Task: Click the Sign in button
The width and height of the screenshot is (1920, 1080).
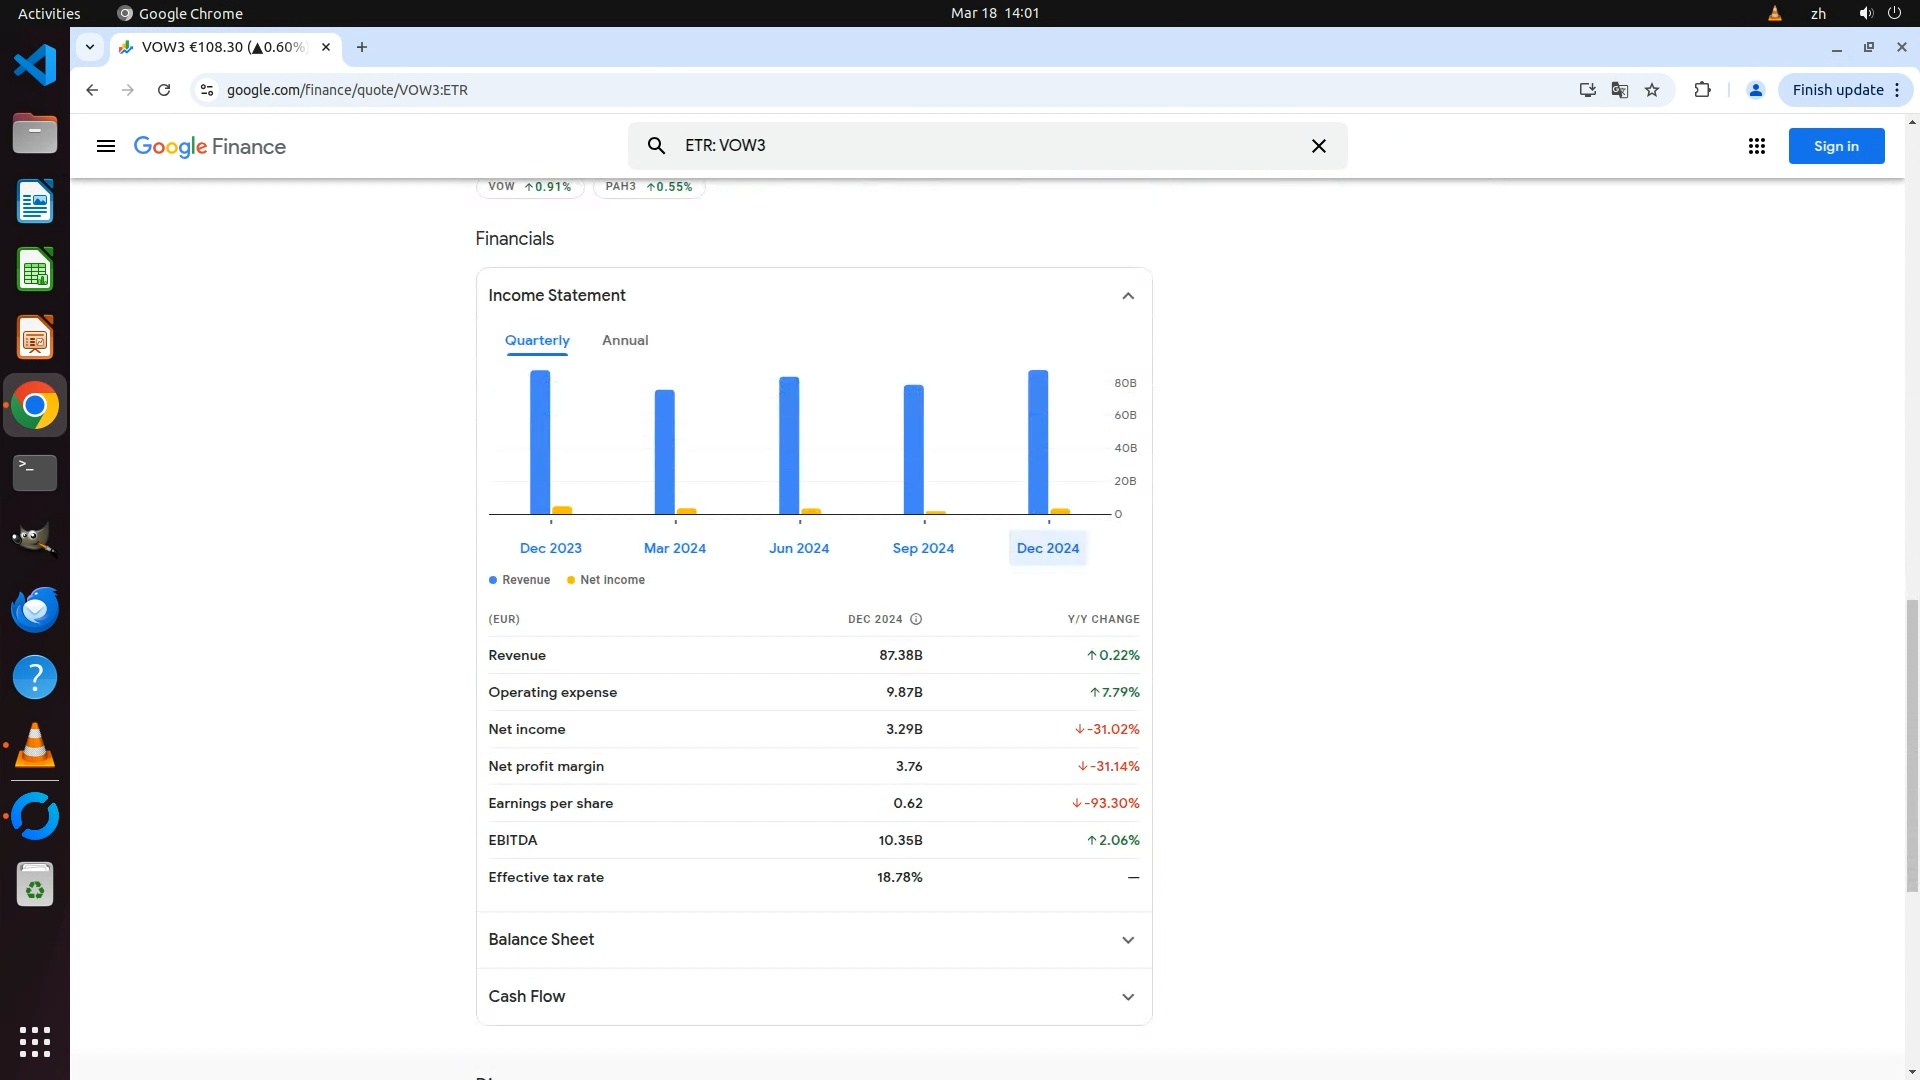Action: point(1836,146)
